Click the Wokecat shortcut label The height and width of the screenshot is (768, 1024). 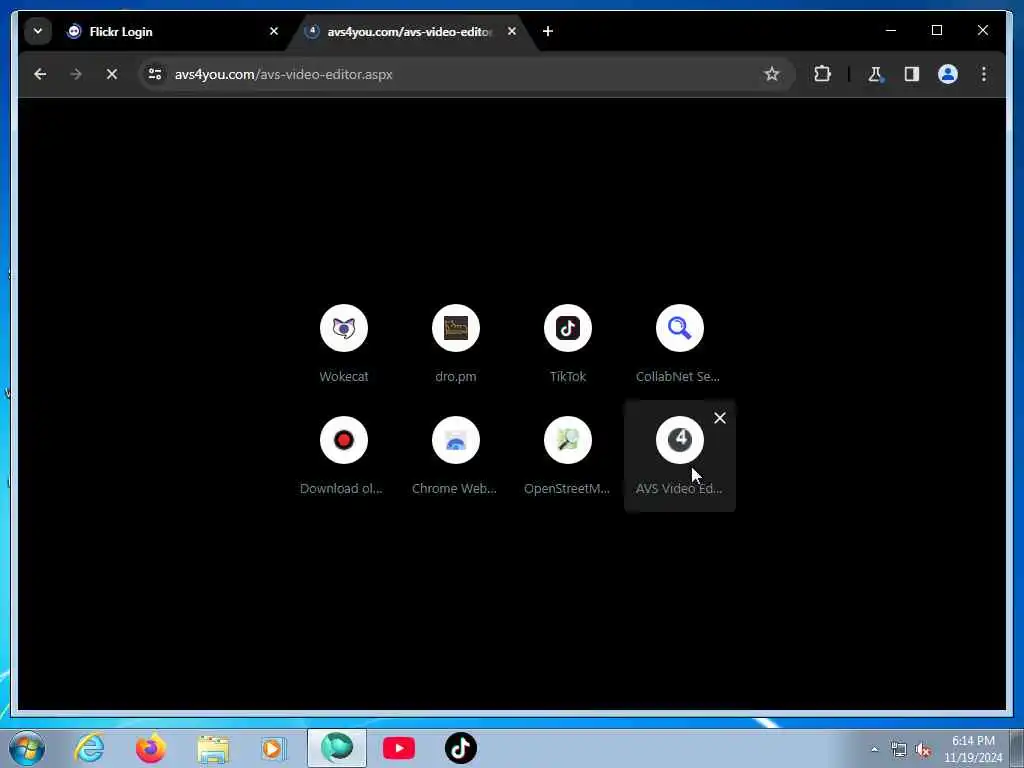click(x=344, y=377)
